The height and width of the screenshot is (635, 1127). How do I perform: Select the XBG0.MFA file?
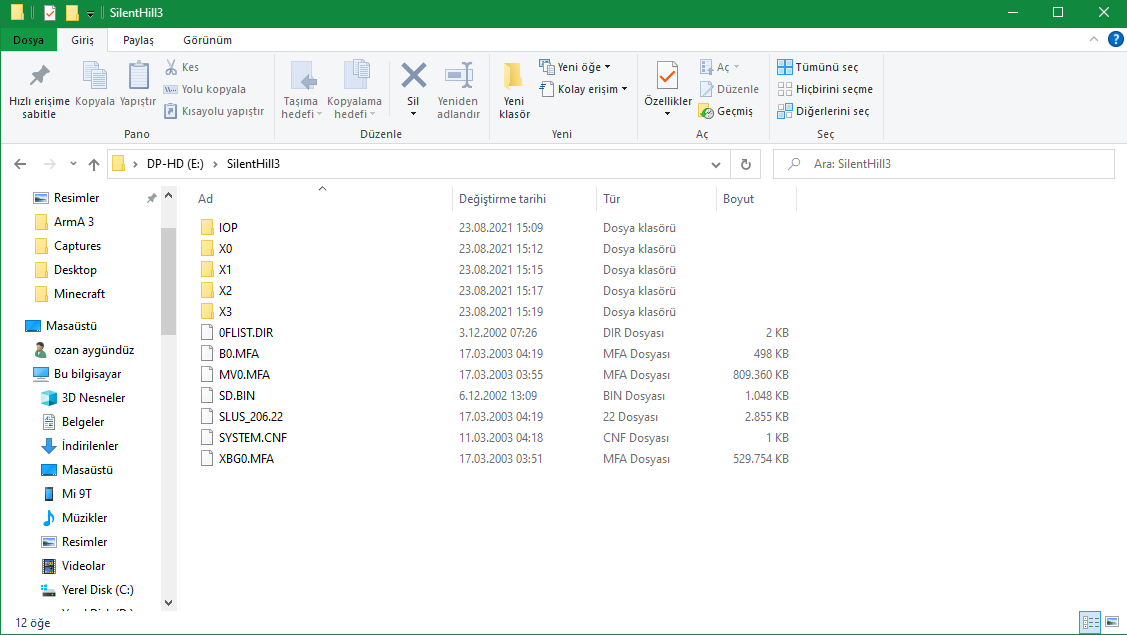click(246, 459)
